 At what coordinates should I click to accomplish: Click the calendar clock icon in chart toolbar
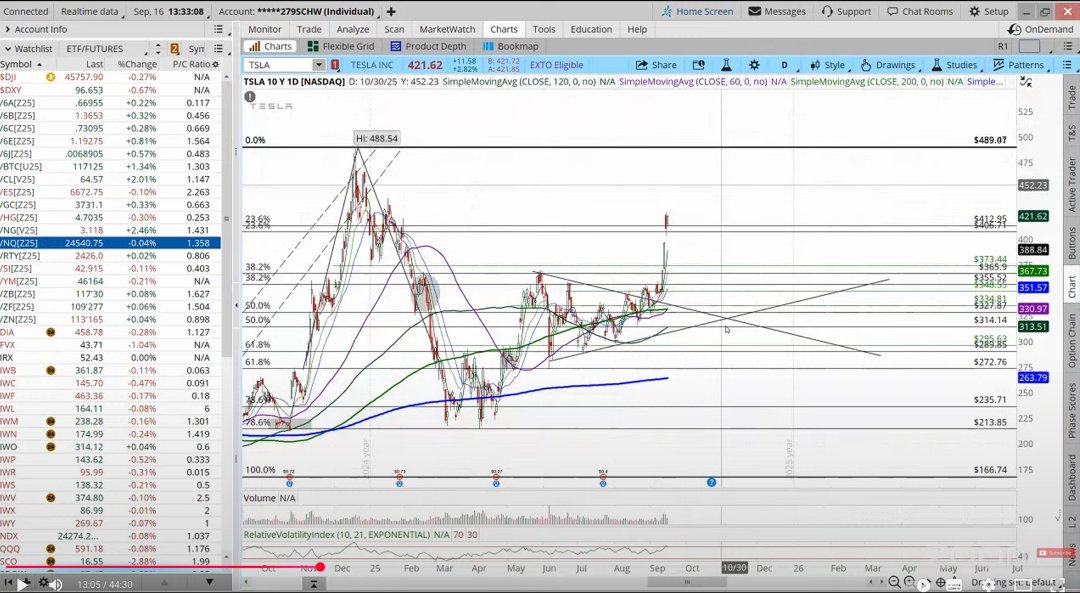click(x=698, y=65)
